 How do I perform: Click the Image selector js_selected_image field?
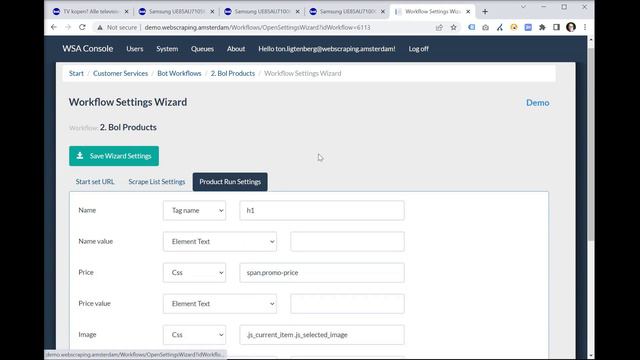322,335
